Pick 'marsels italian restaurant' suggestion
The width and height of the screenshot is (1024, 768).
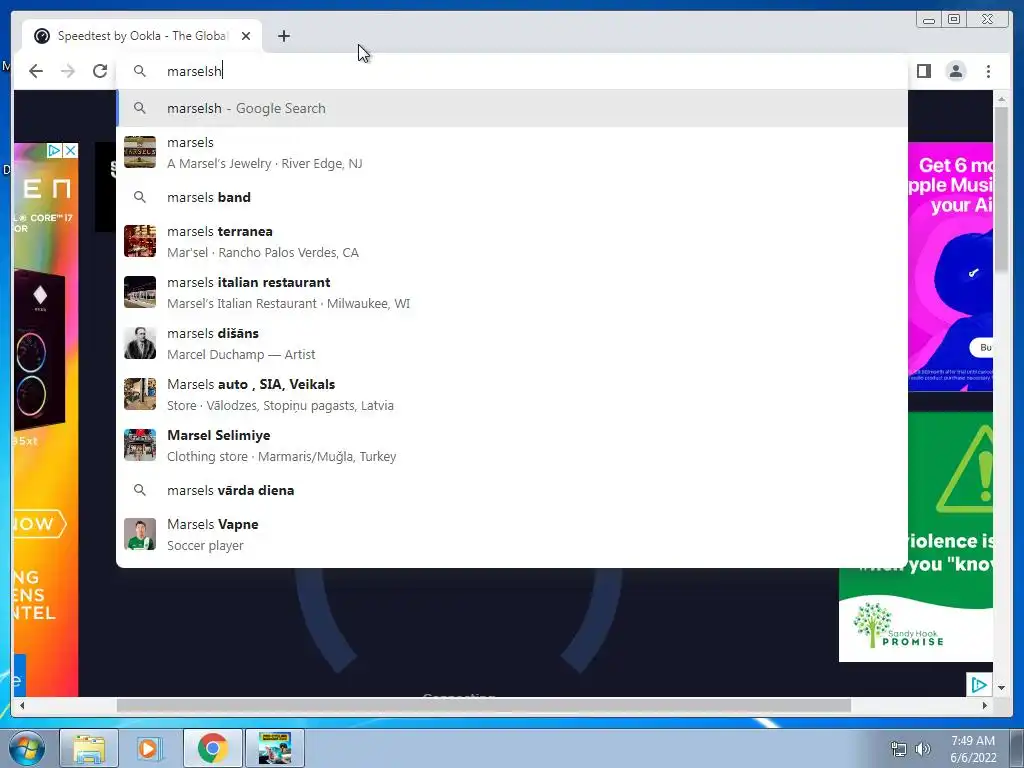[x=512, y=293]
